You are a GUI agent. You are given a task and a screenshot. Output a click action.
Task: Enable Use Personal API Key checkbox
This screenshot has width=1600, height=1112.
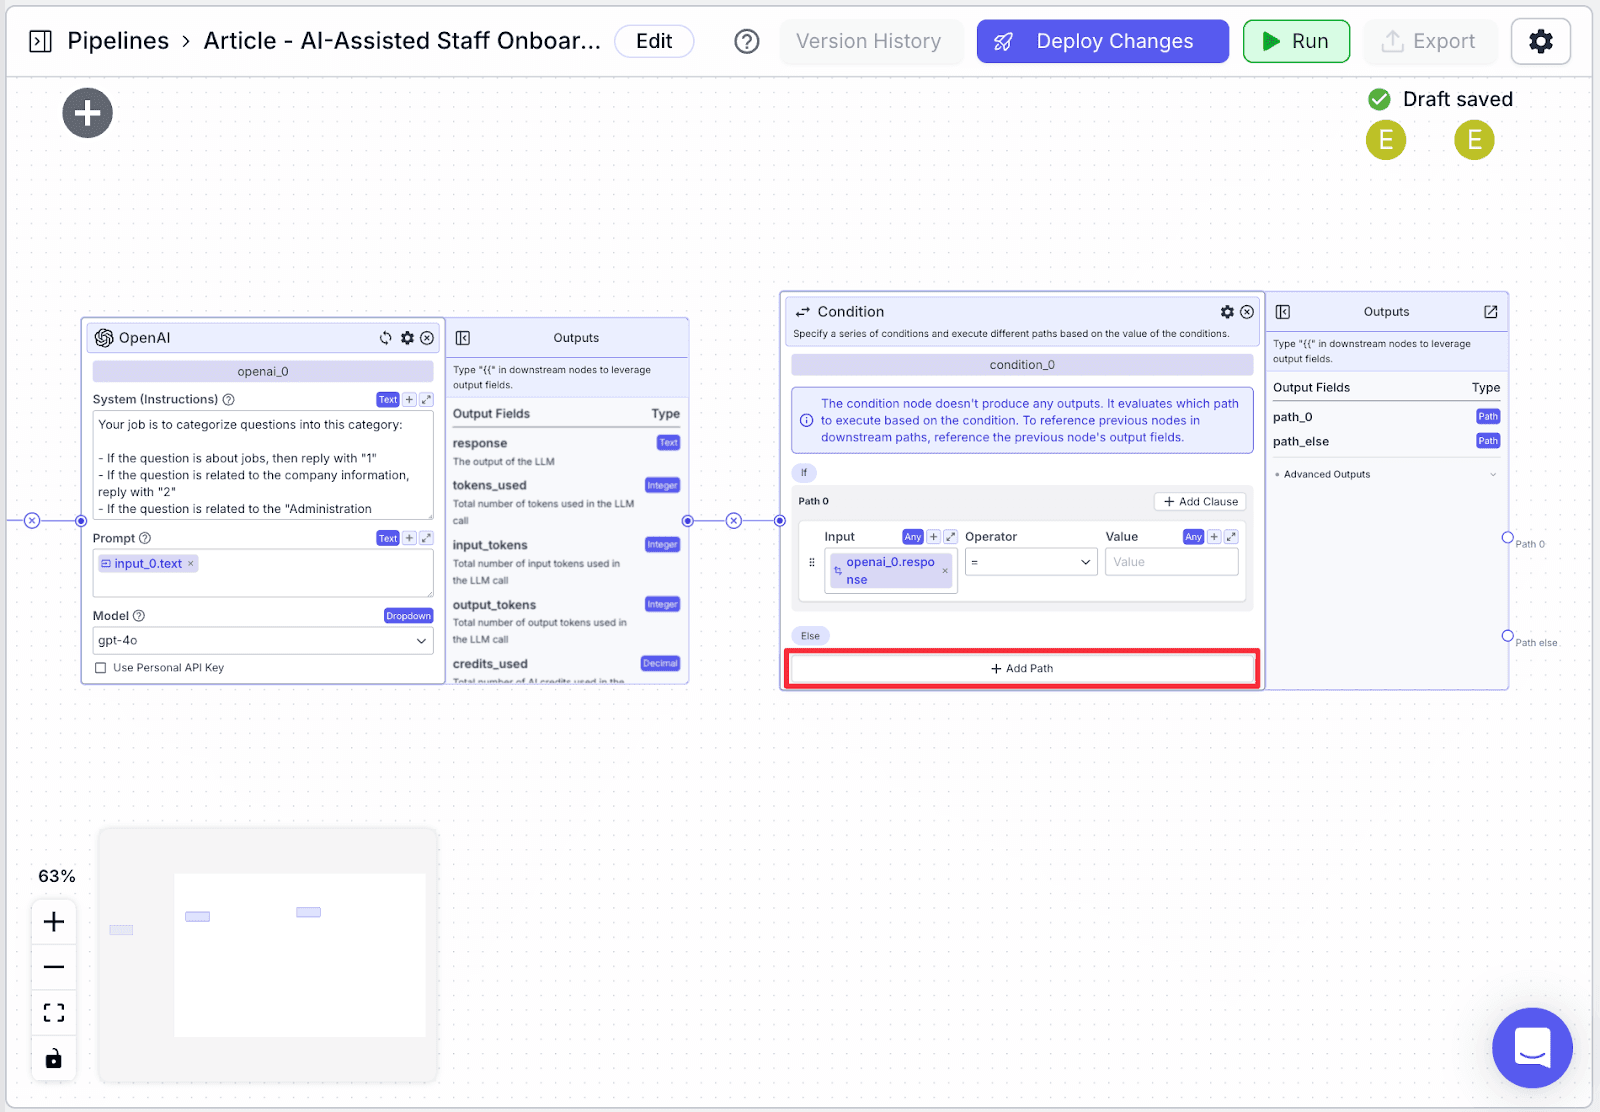point(100,668)
